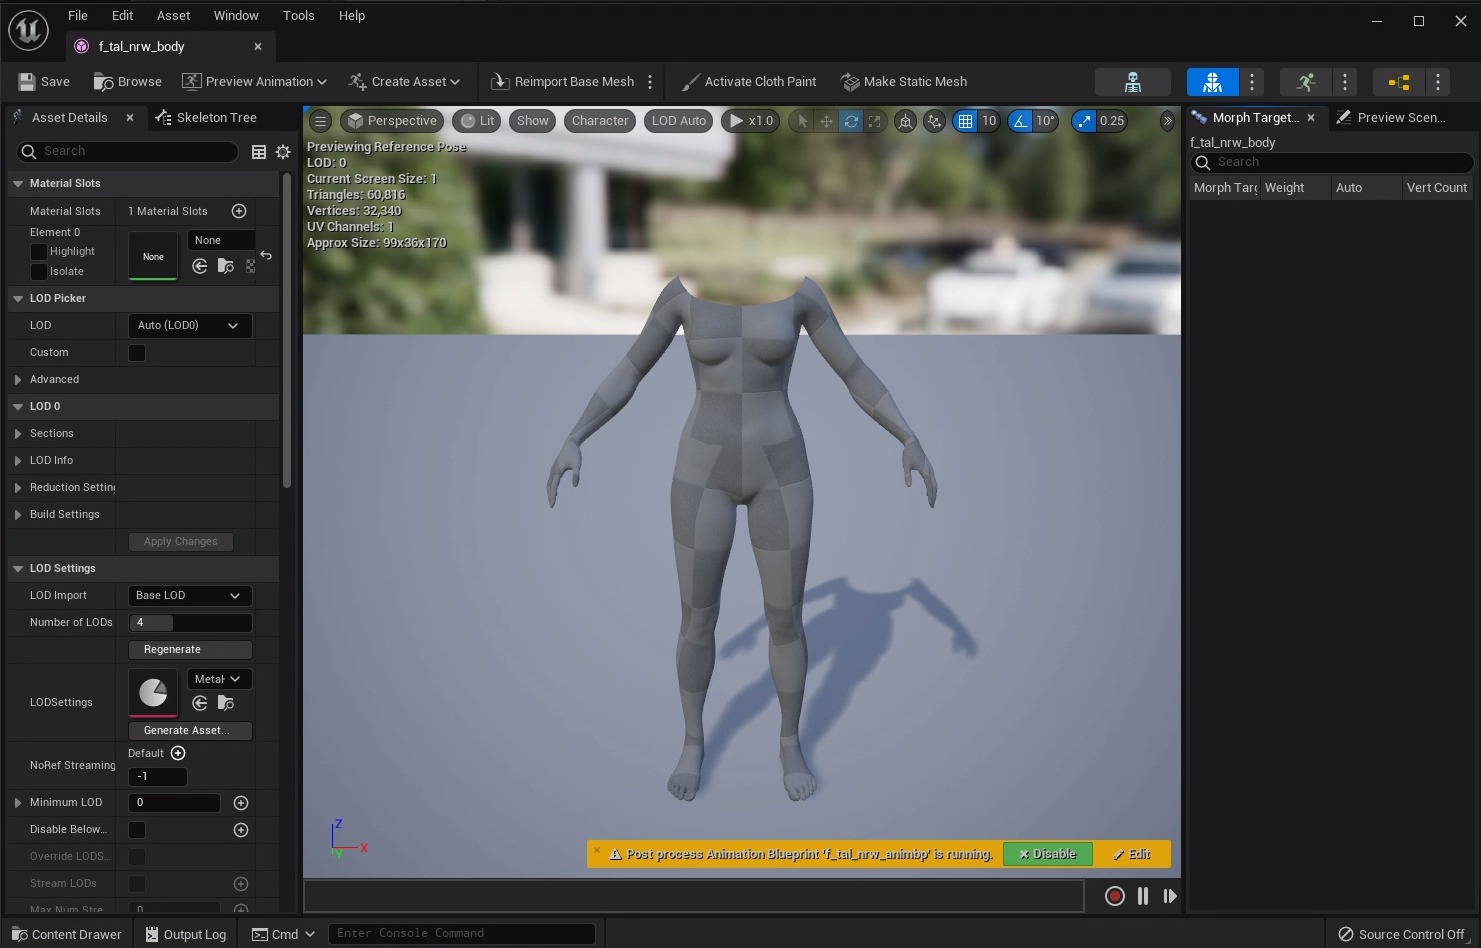
Task: Open Asset Details settings gear
Action: pyautogui.click(x=283, y=152)
